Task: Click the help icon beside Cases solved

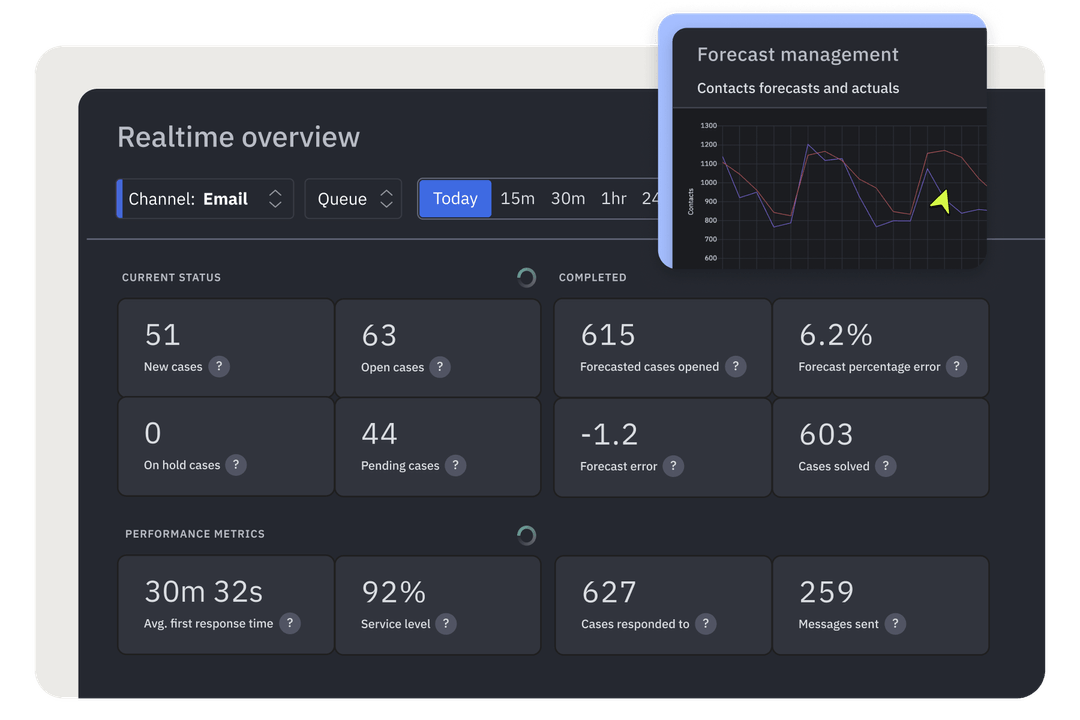Action: coord(885,466)
